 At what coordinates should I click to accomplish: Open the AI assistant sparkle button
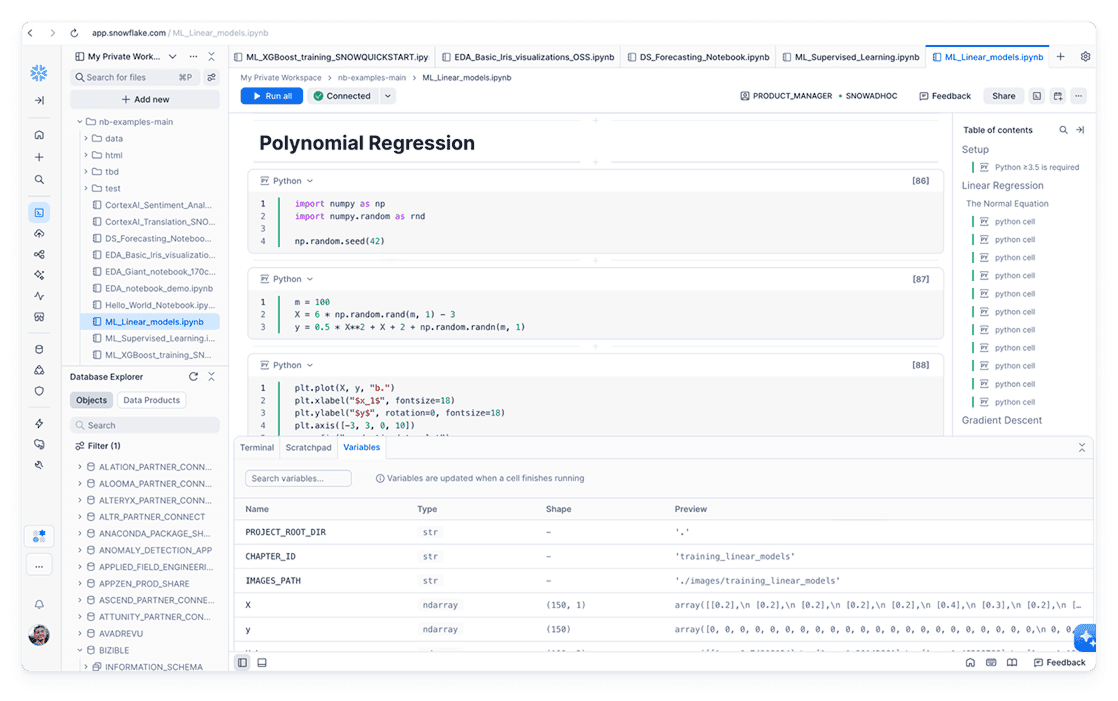[x=1086, y=638]
